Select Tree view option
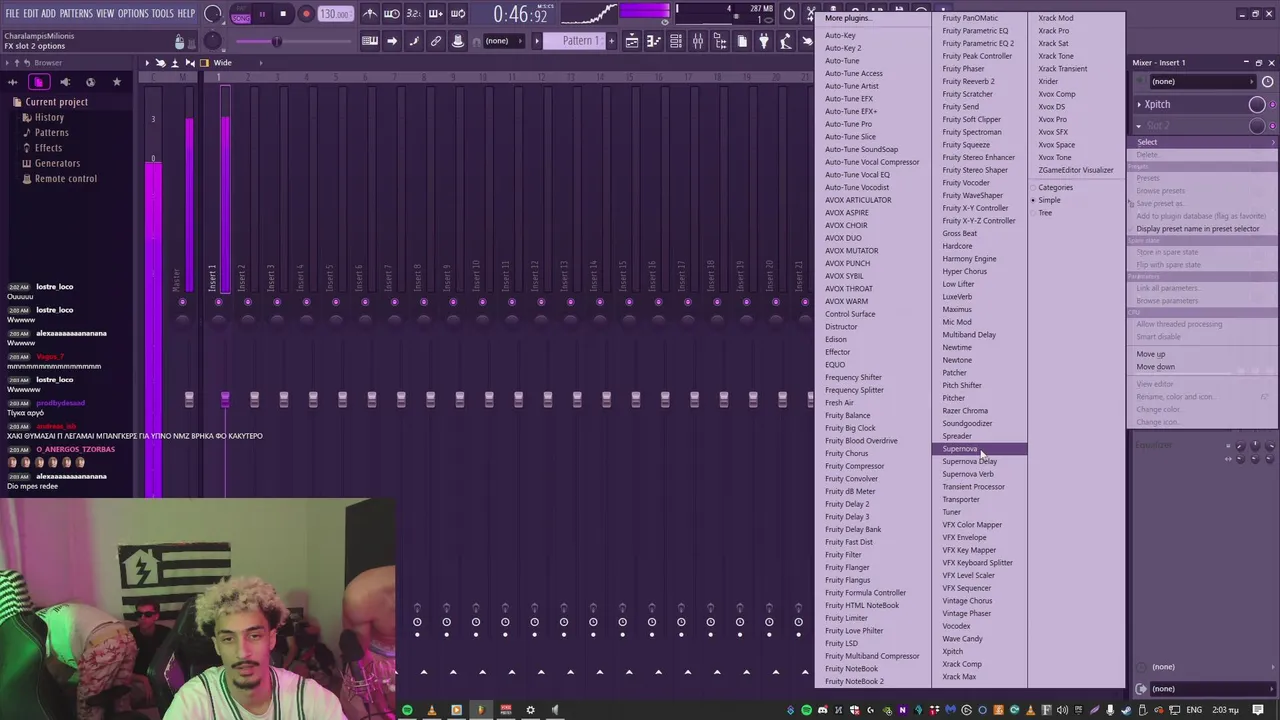 [x=1045, y=213]
